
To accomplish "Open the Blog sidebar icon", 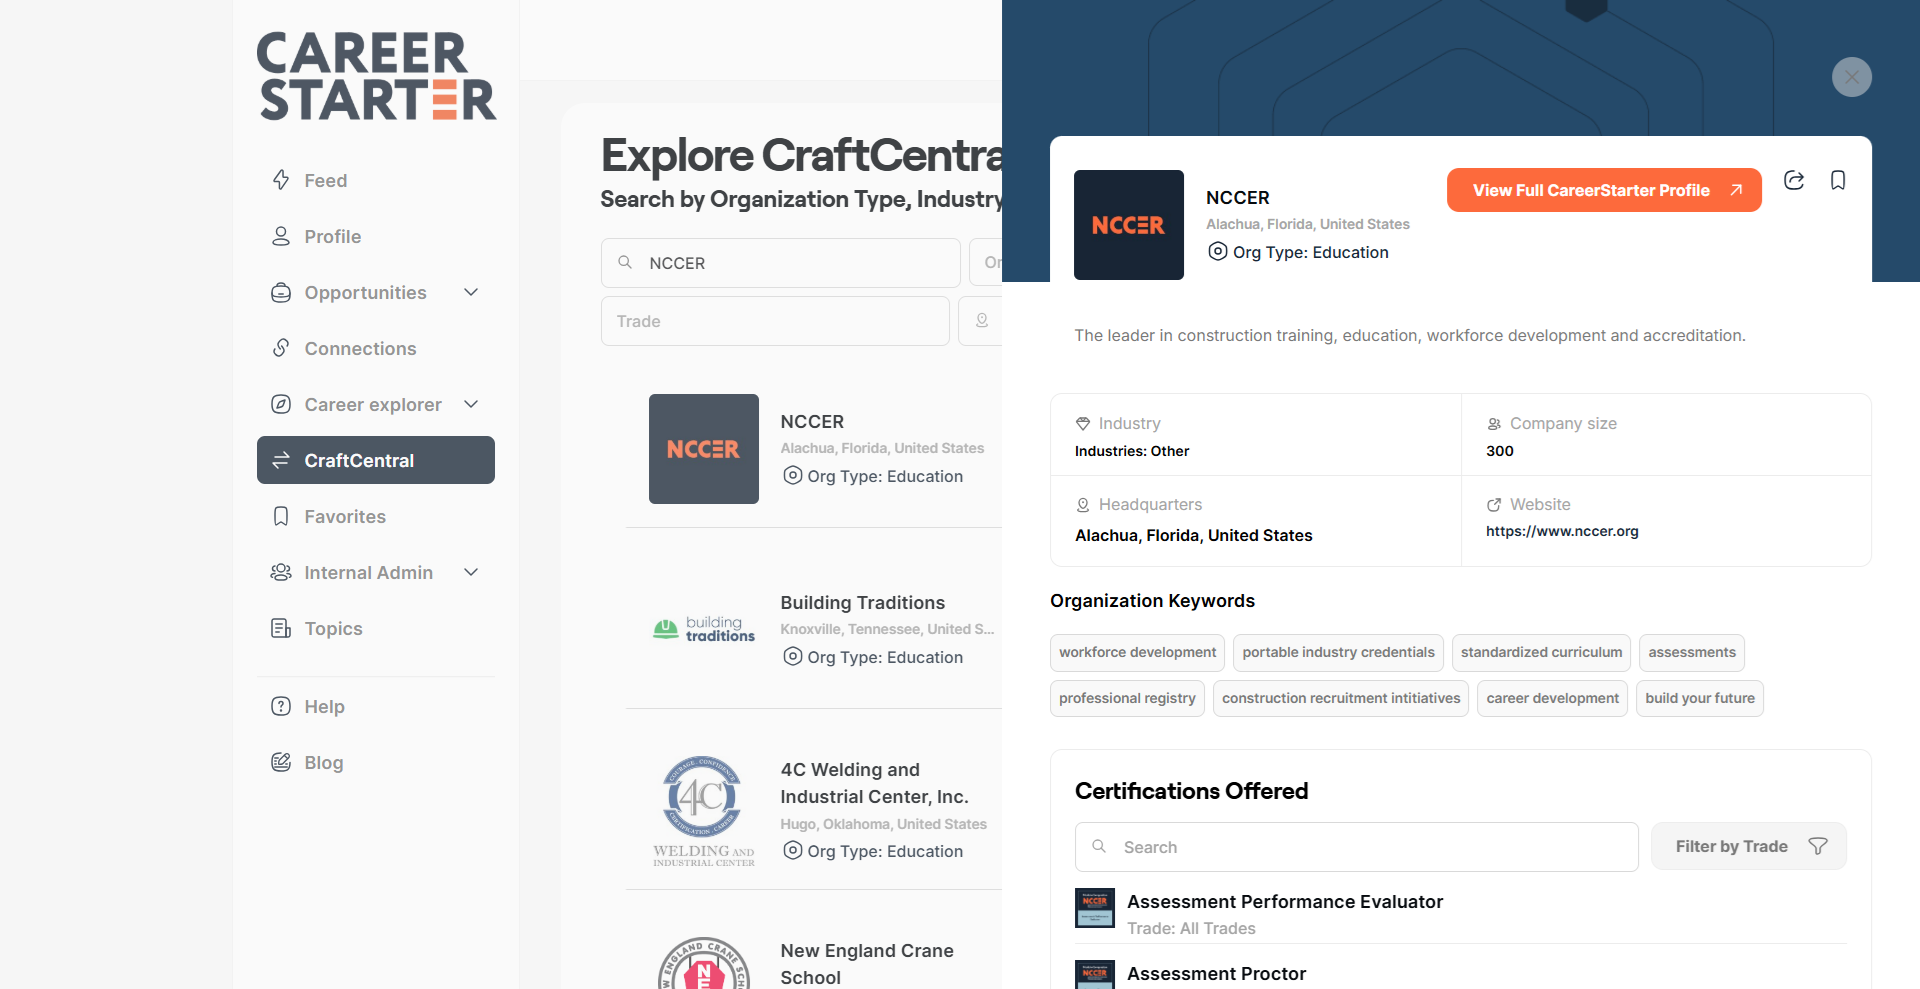I will (281, 763).
